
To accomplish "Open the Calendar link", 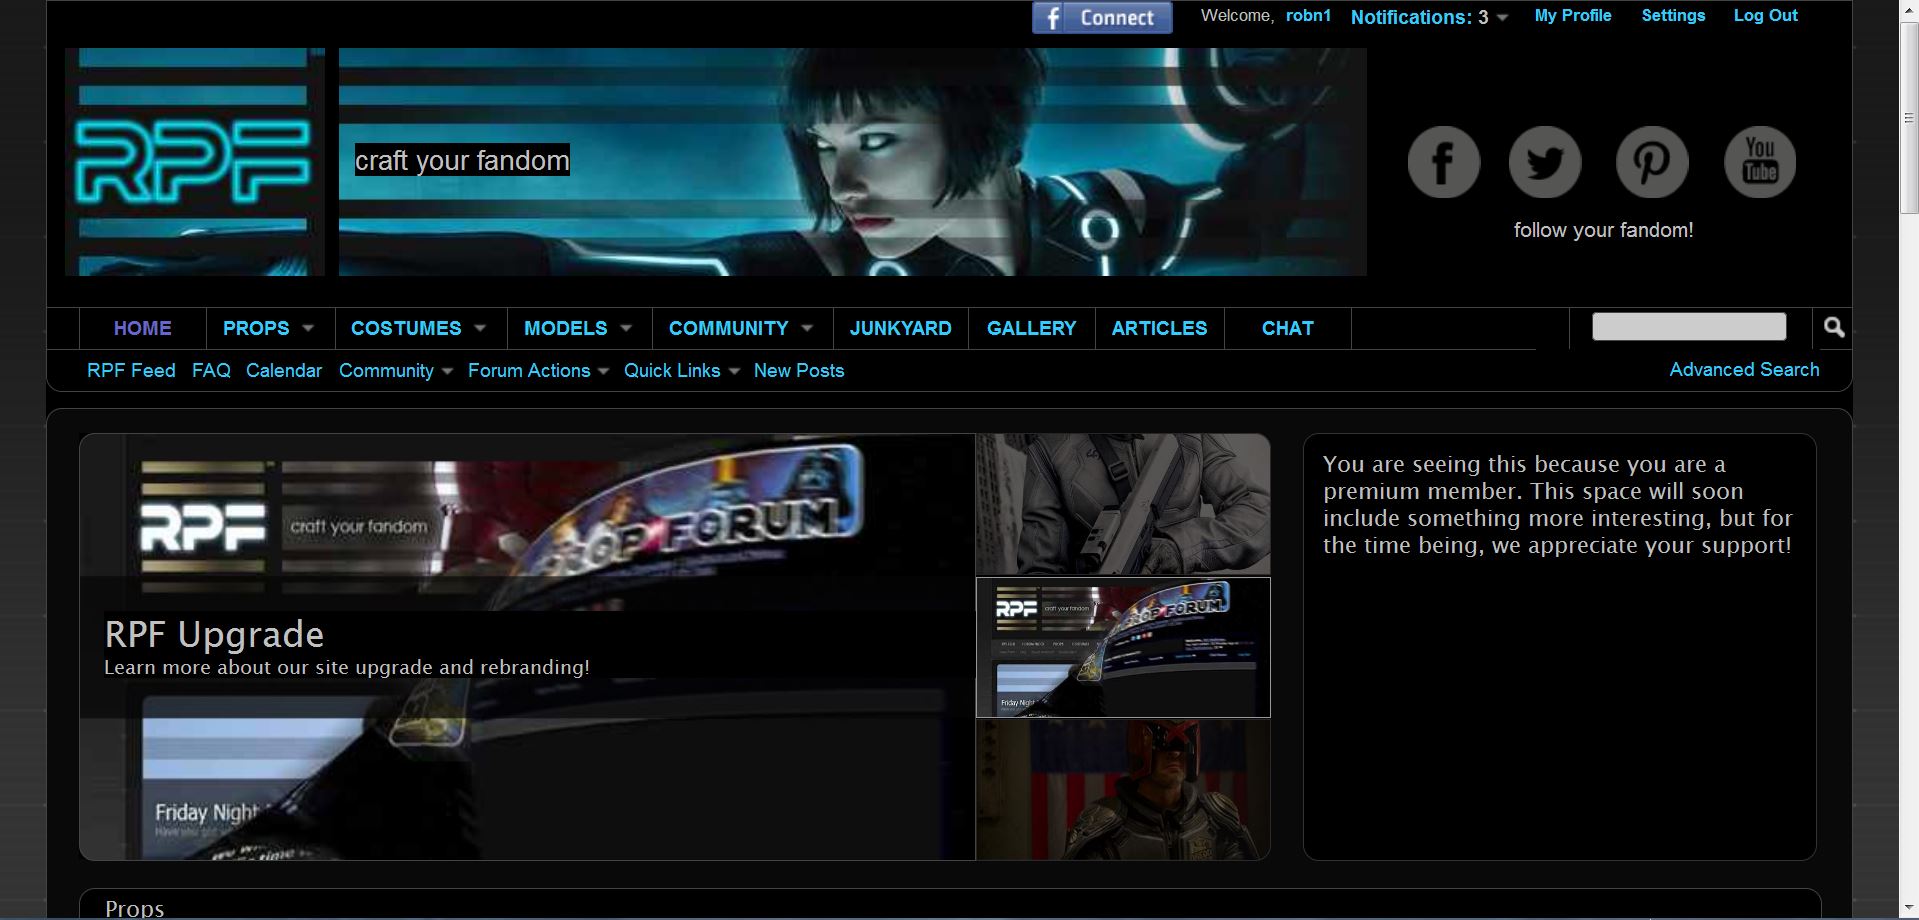I will pyautogui.click(x=284, y=370).
